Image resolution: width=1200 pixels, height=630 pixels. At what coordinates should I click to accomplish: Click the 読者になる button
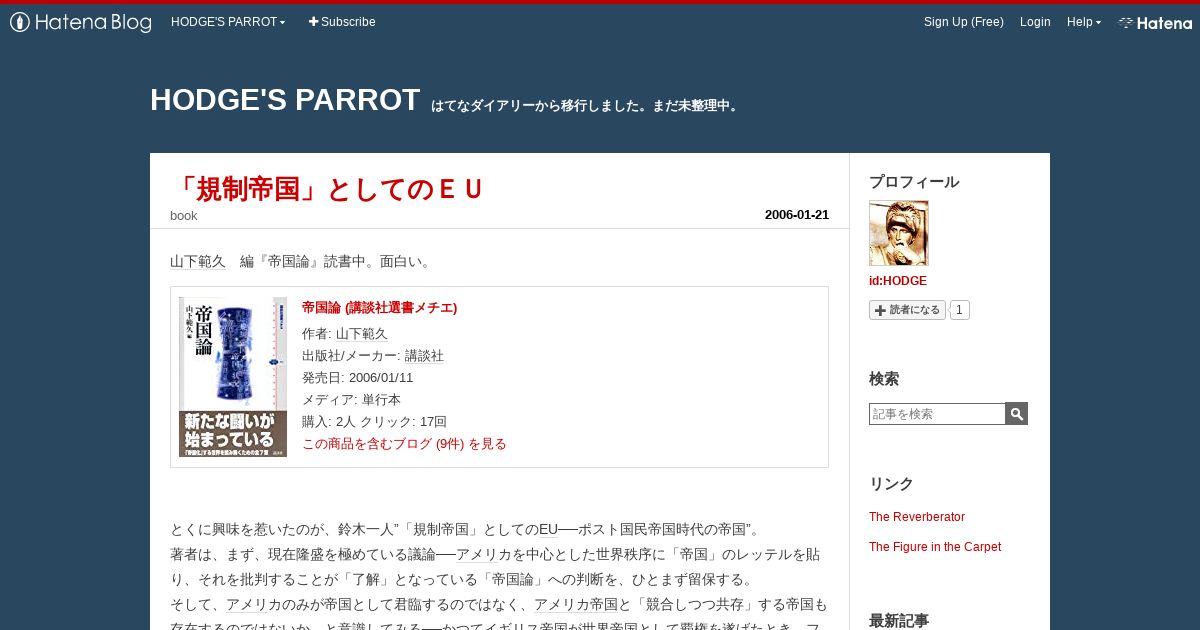907,310
